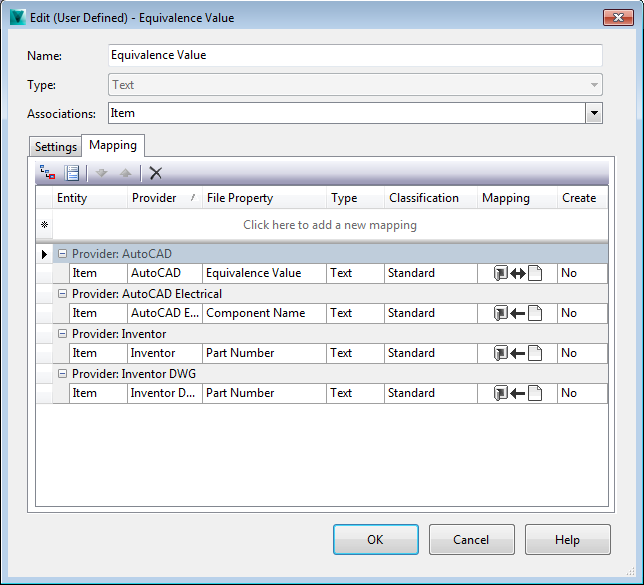Click the 'No' Create cell in AutoCAD row
The height and width of the screenshot is (585, 644).
[x=582, y=273]
